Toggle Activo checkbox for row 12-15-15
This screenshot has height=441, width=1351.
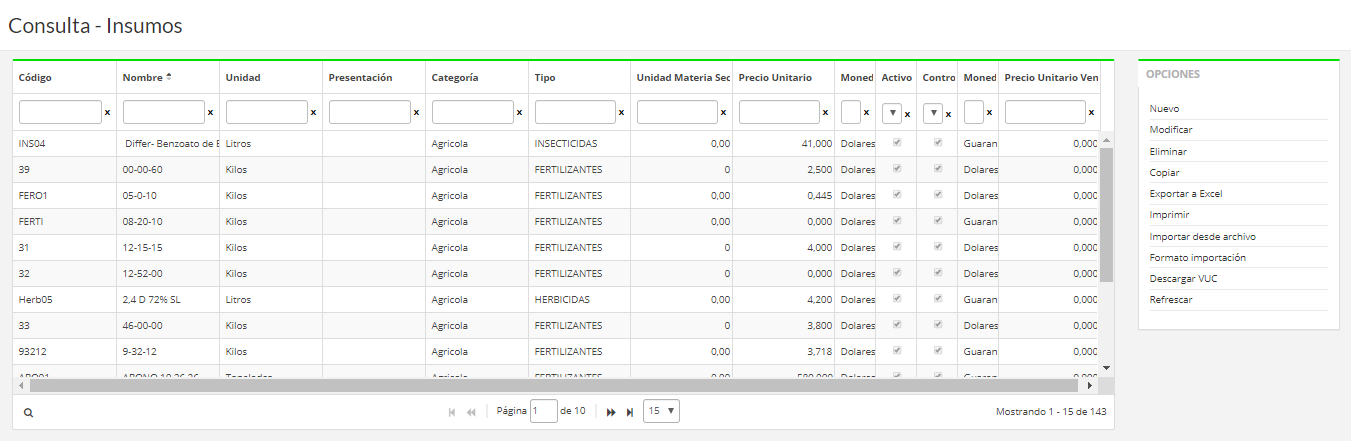click(897, 247)
